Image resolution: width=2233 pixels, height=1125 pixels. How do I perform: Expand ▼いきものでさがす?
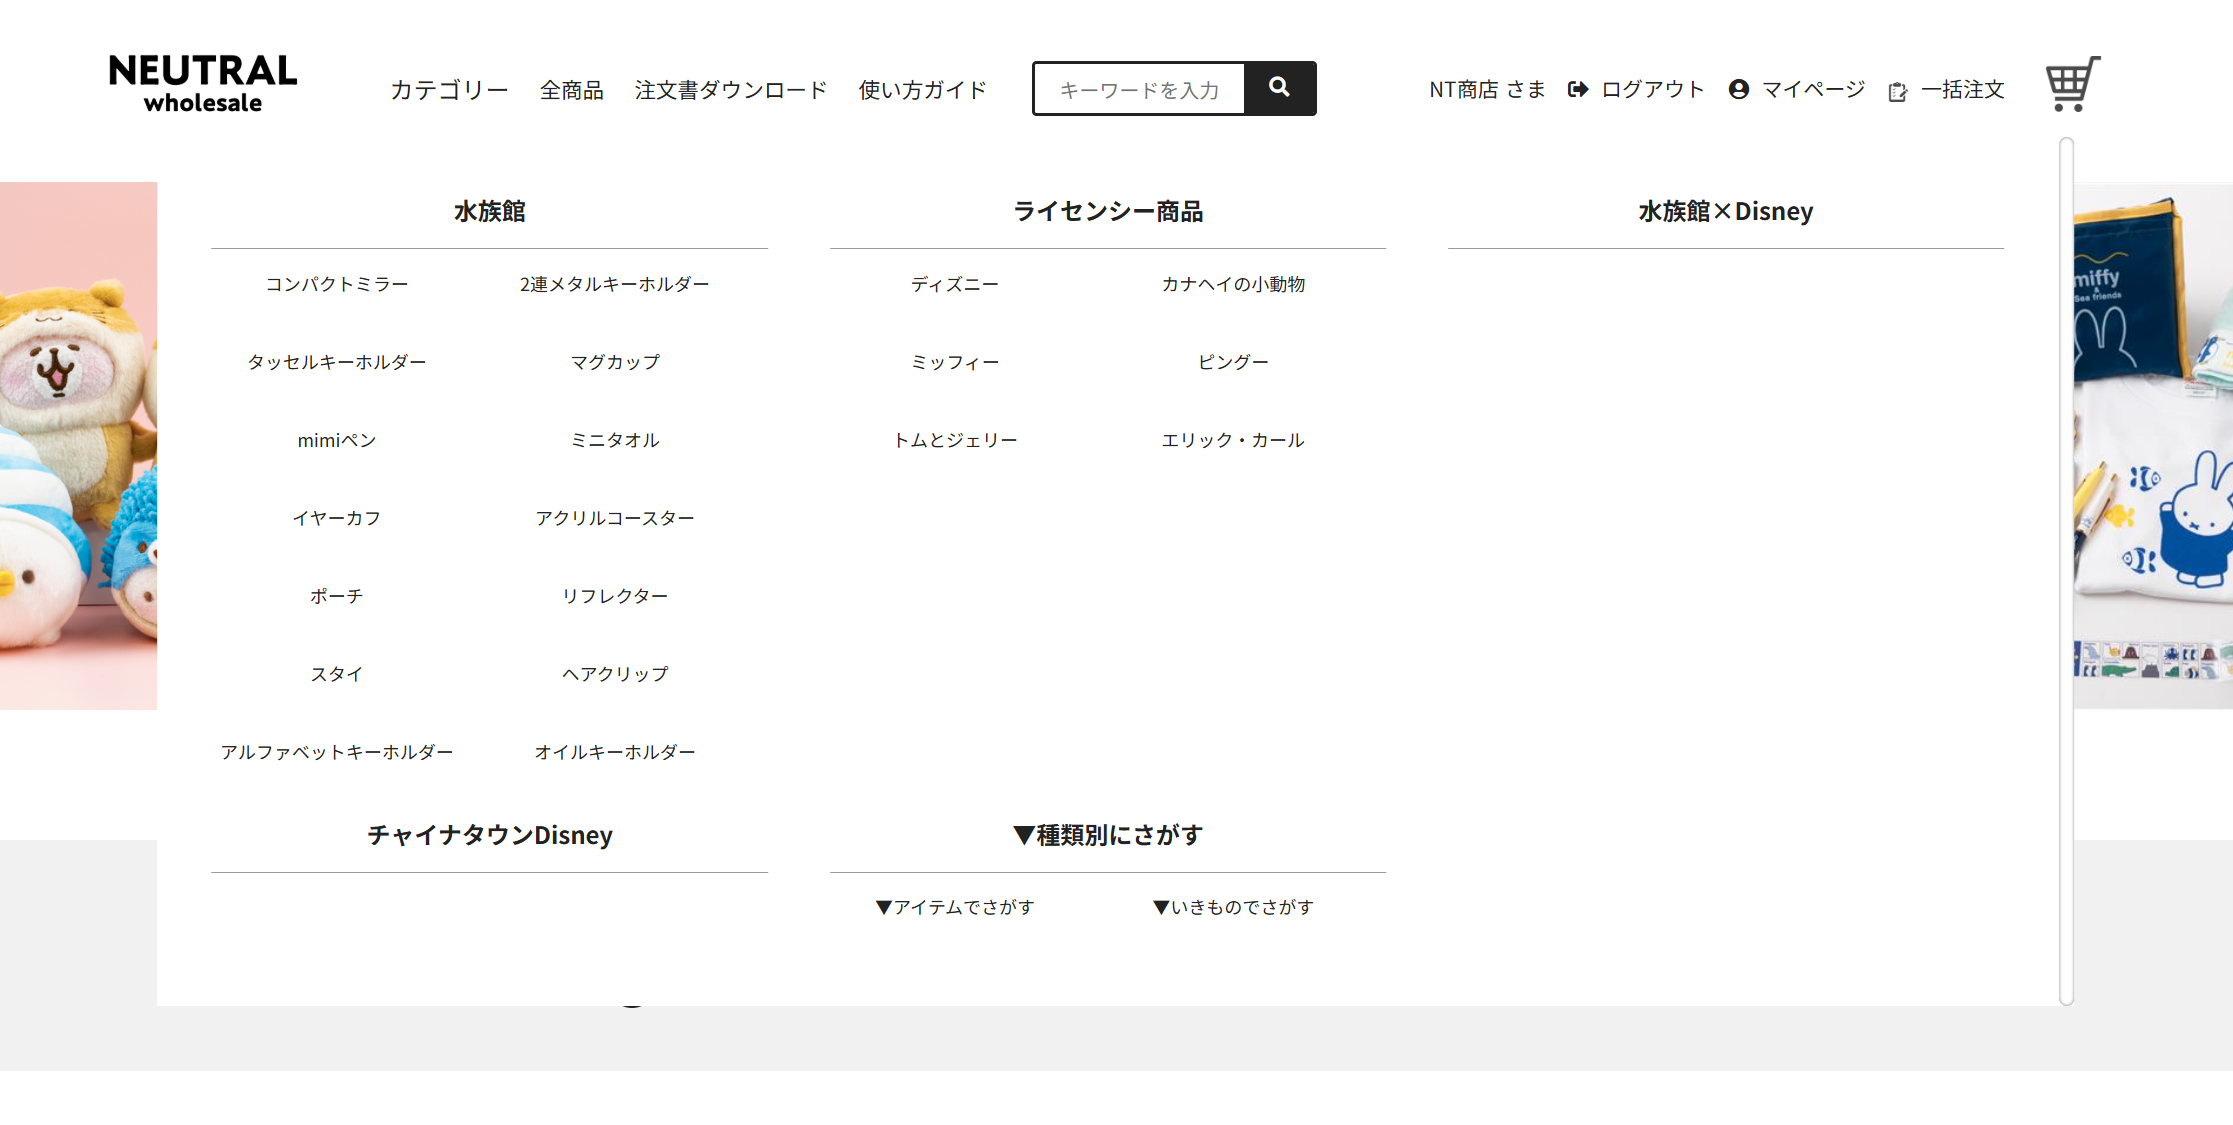pos(1233,907)
